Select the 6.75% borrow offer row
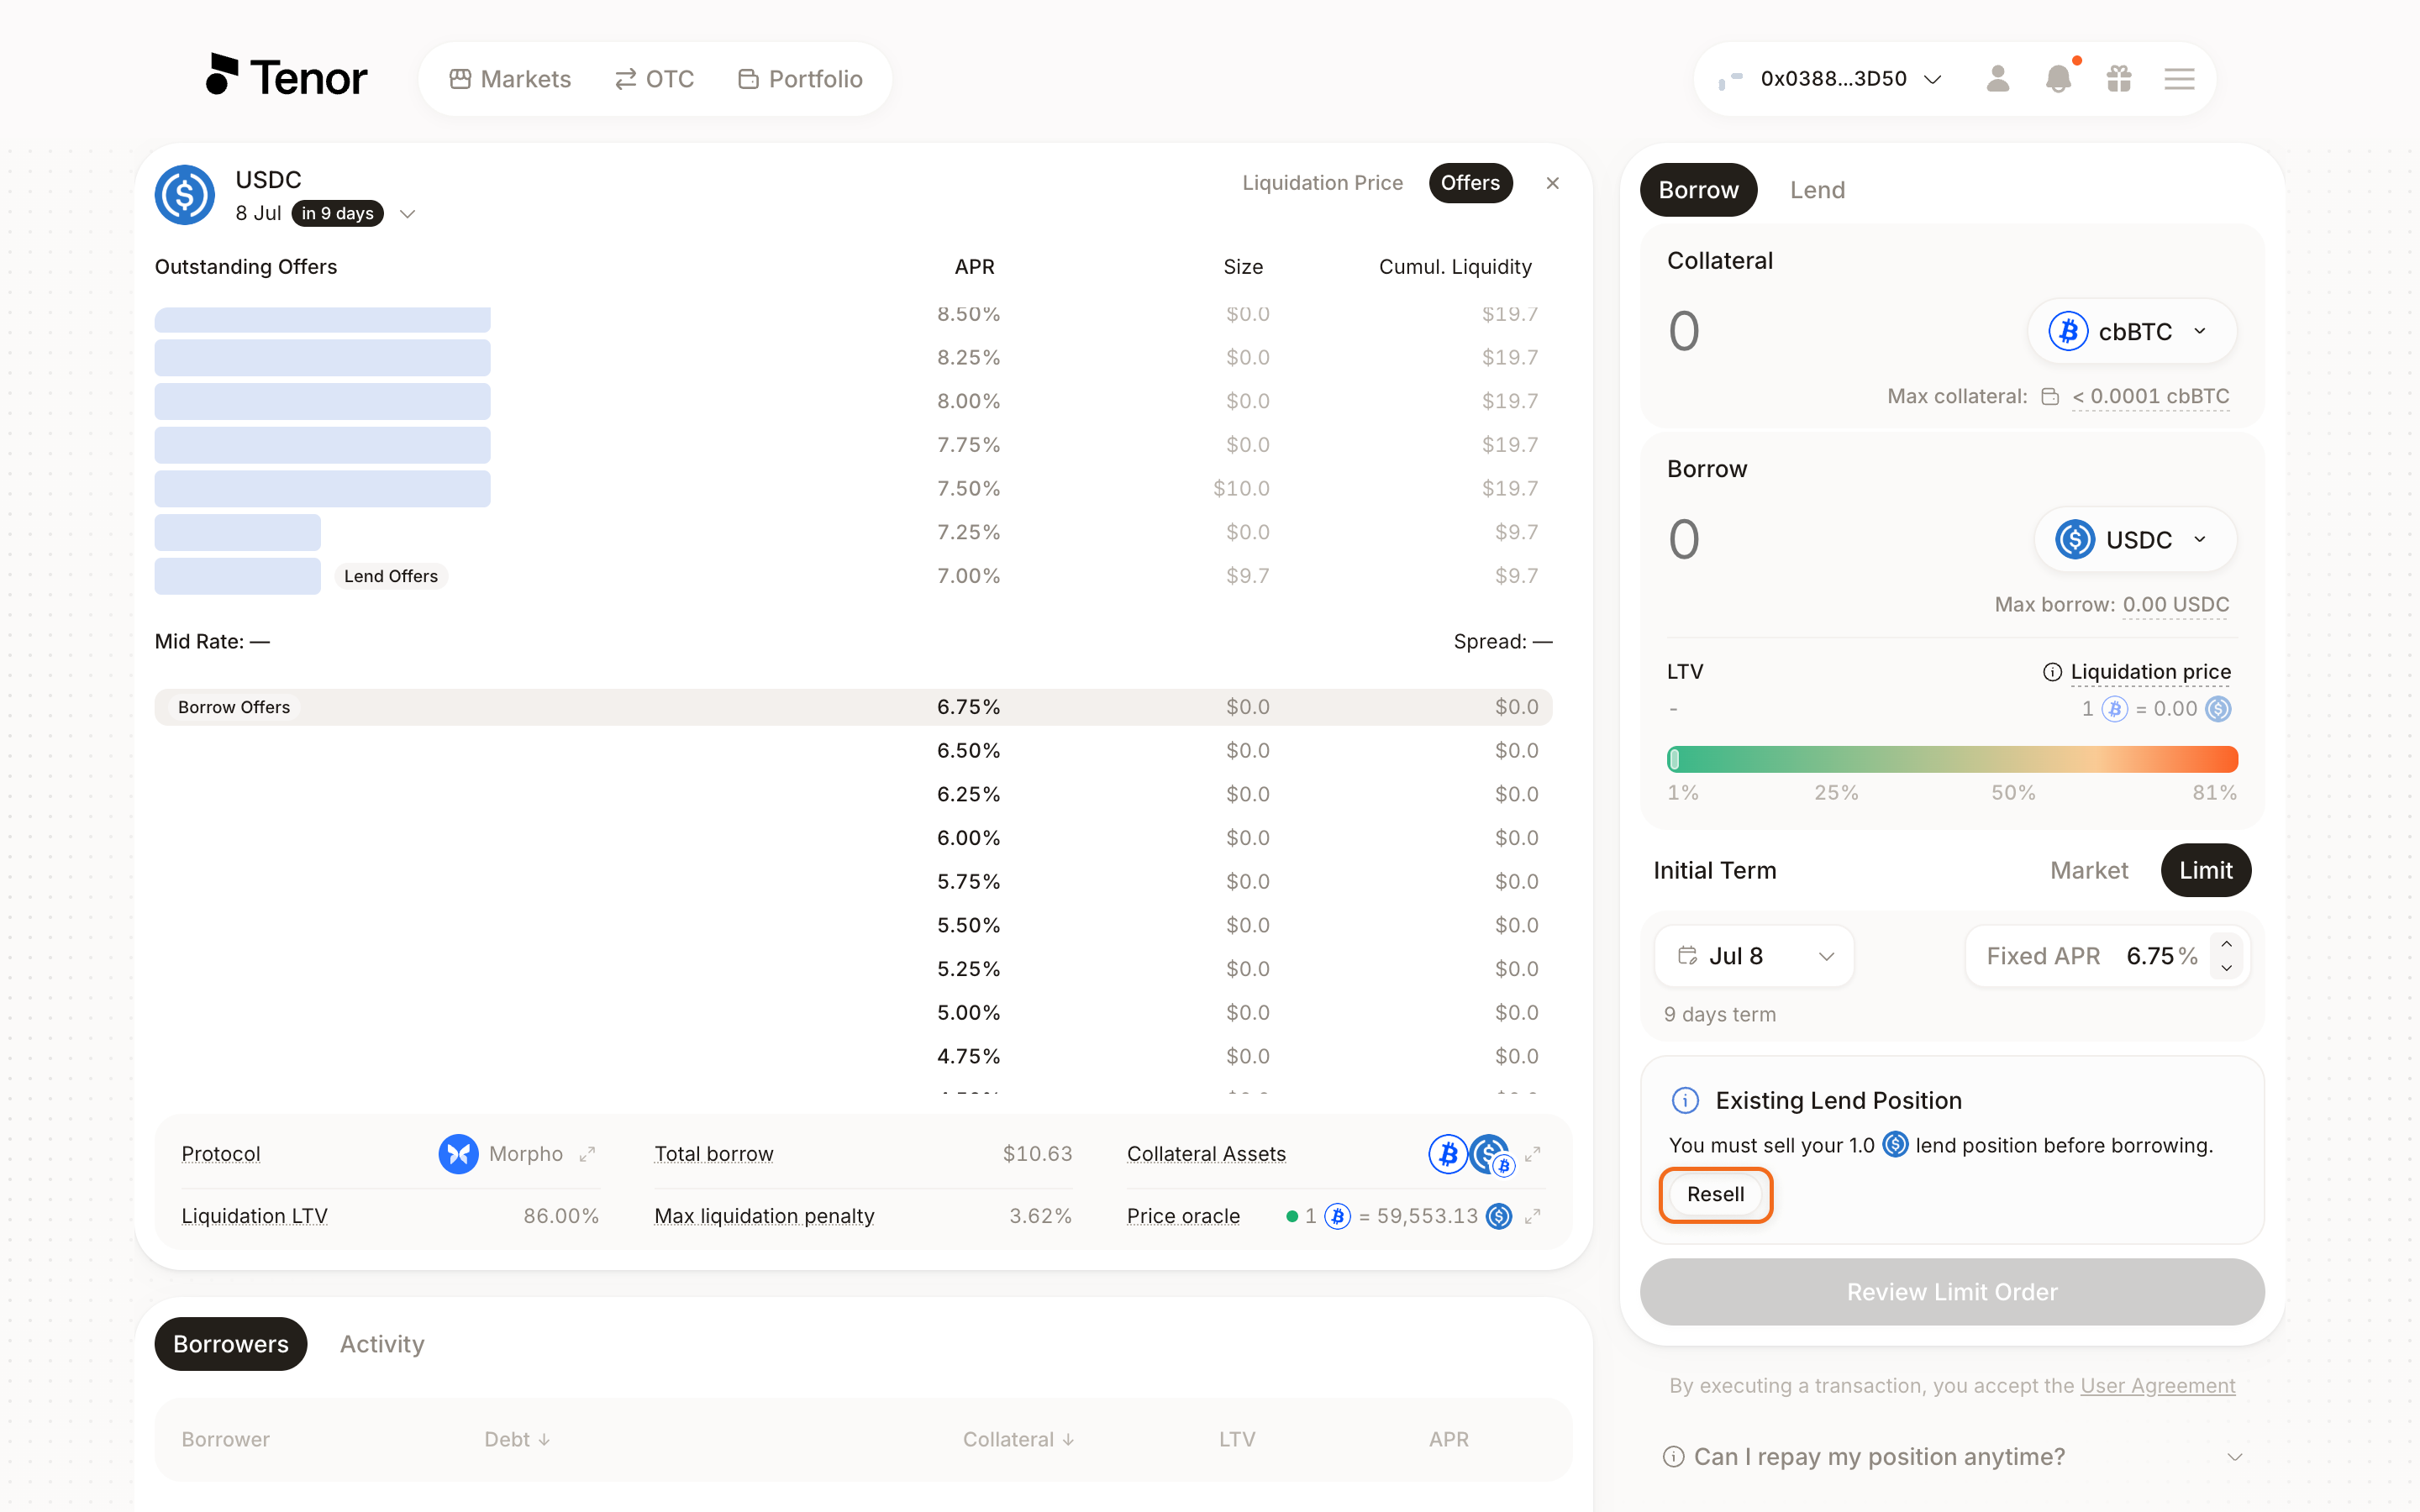 (853, 707)
